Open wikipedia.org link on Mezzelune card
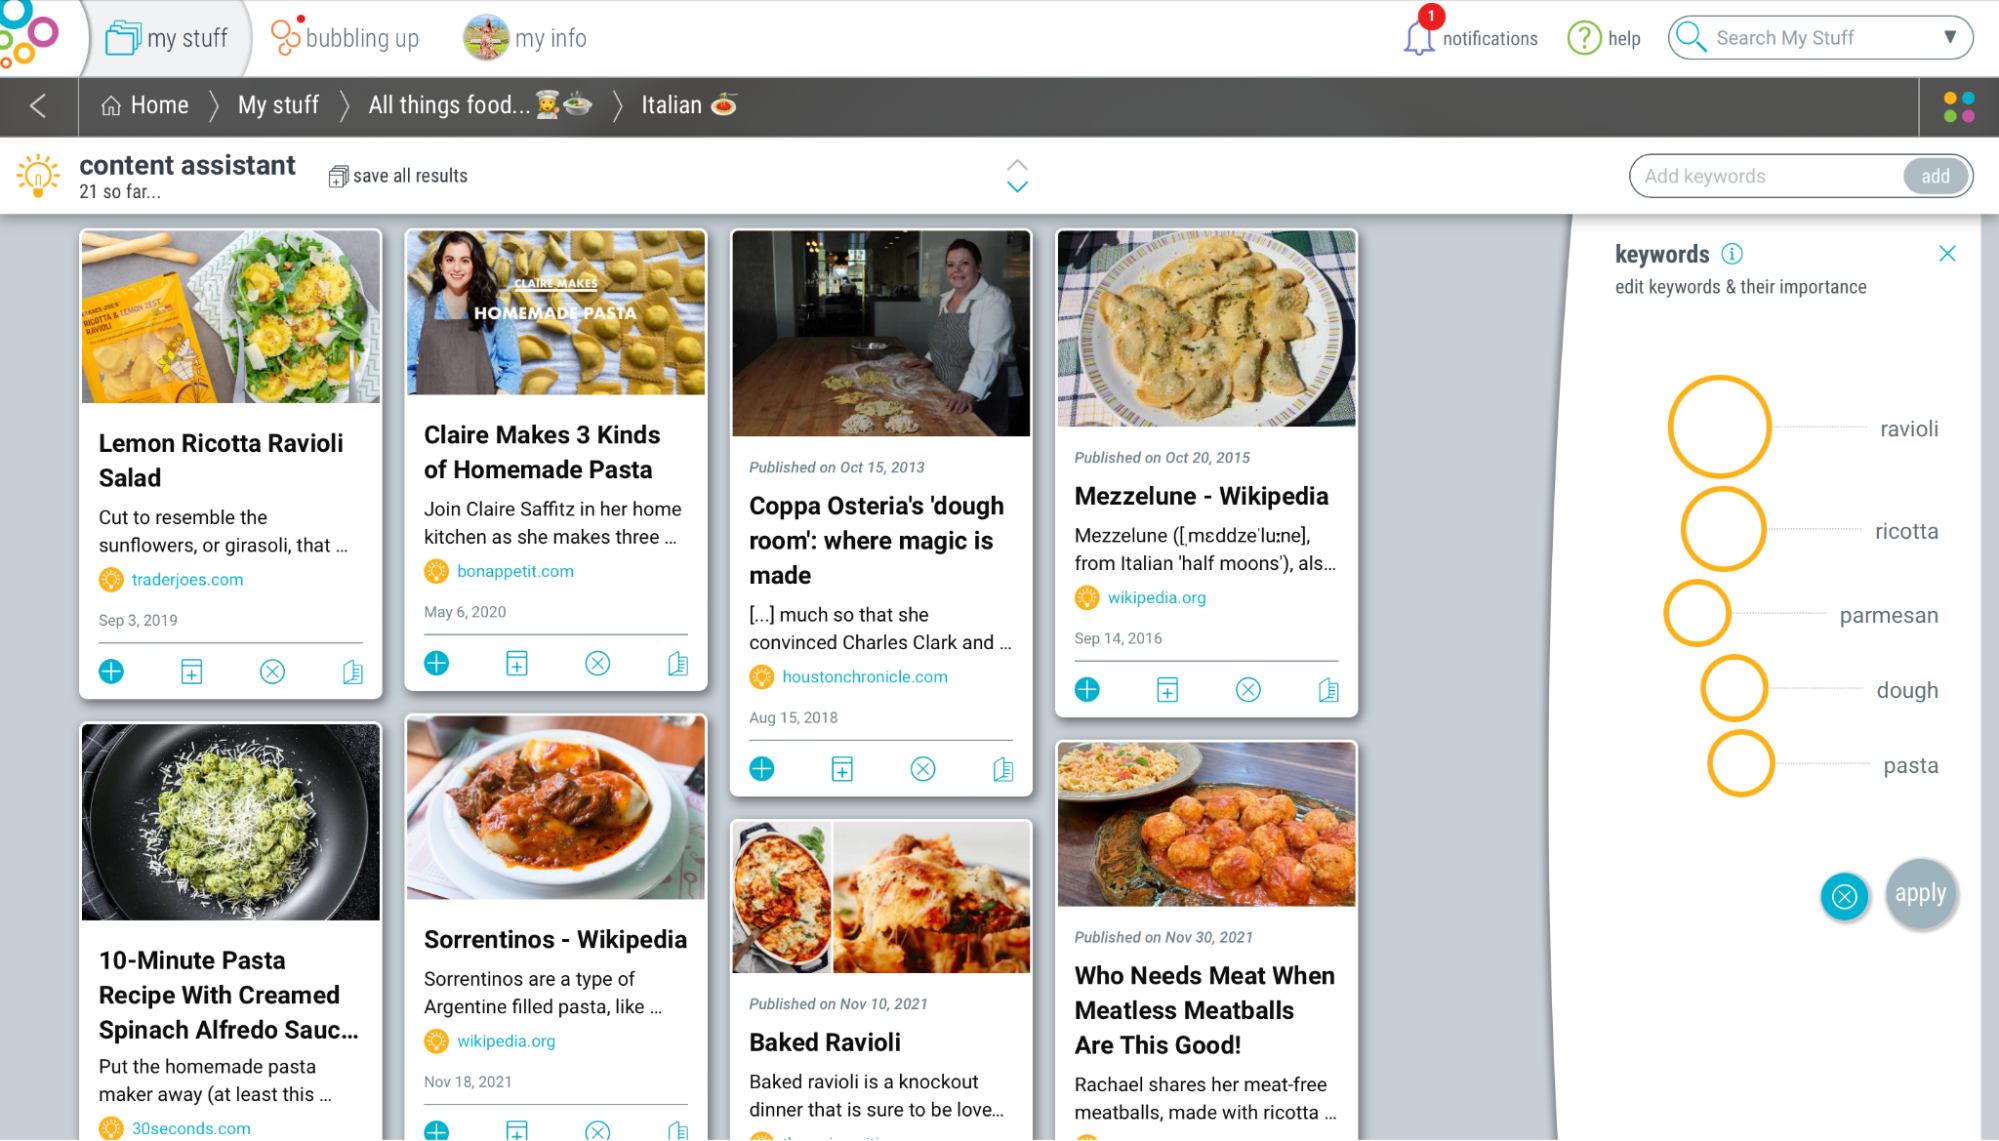 click(x=1156, y=598)
